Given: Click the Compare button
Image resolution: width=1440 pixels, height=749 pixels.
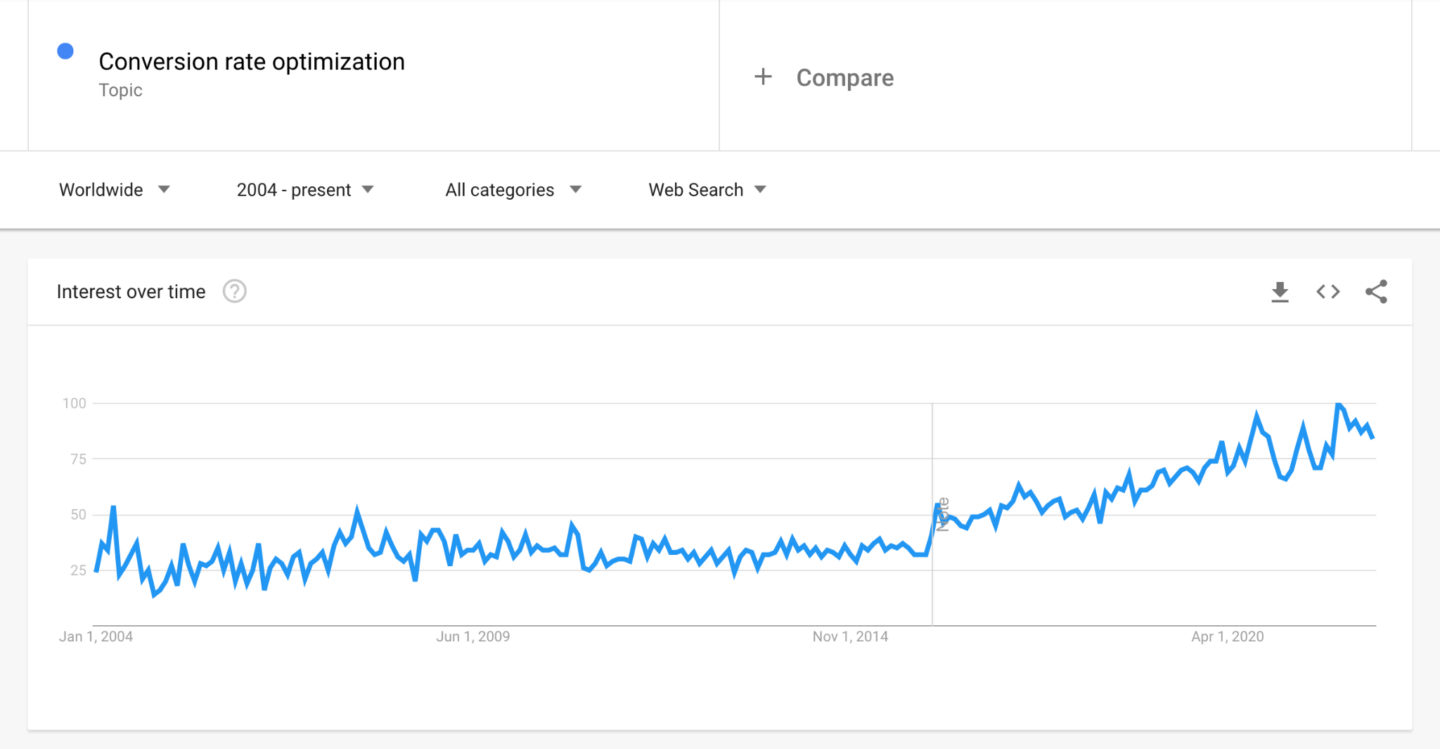Looking at the screenshot, I should pyautogui.click(x=844, y=78).
